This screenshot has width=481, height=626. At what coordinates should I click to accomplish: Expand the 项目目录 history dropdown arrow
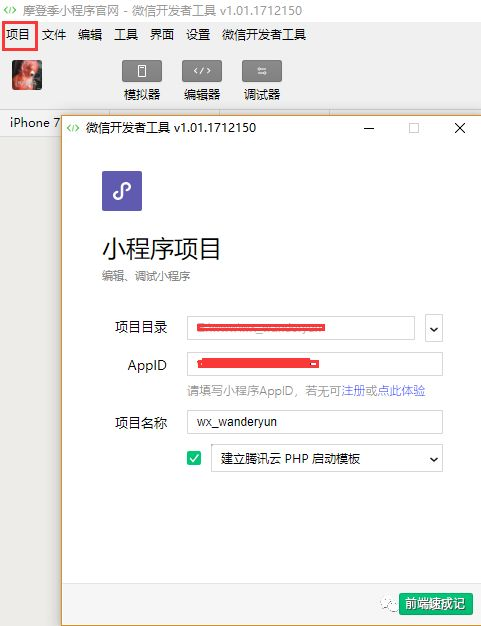[x=434, y=328]
